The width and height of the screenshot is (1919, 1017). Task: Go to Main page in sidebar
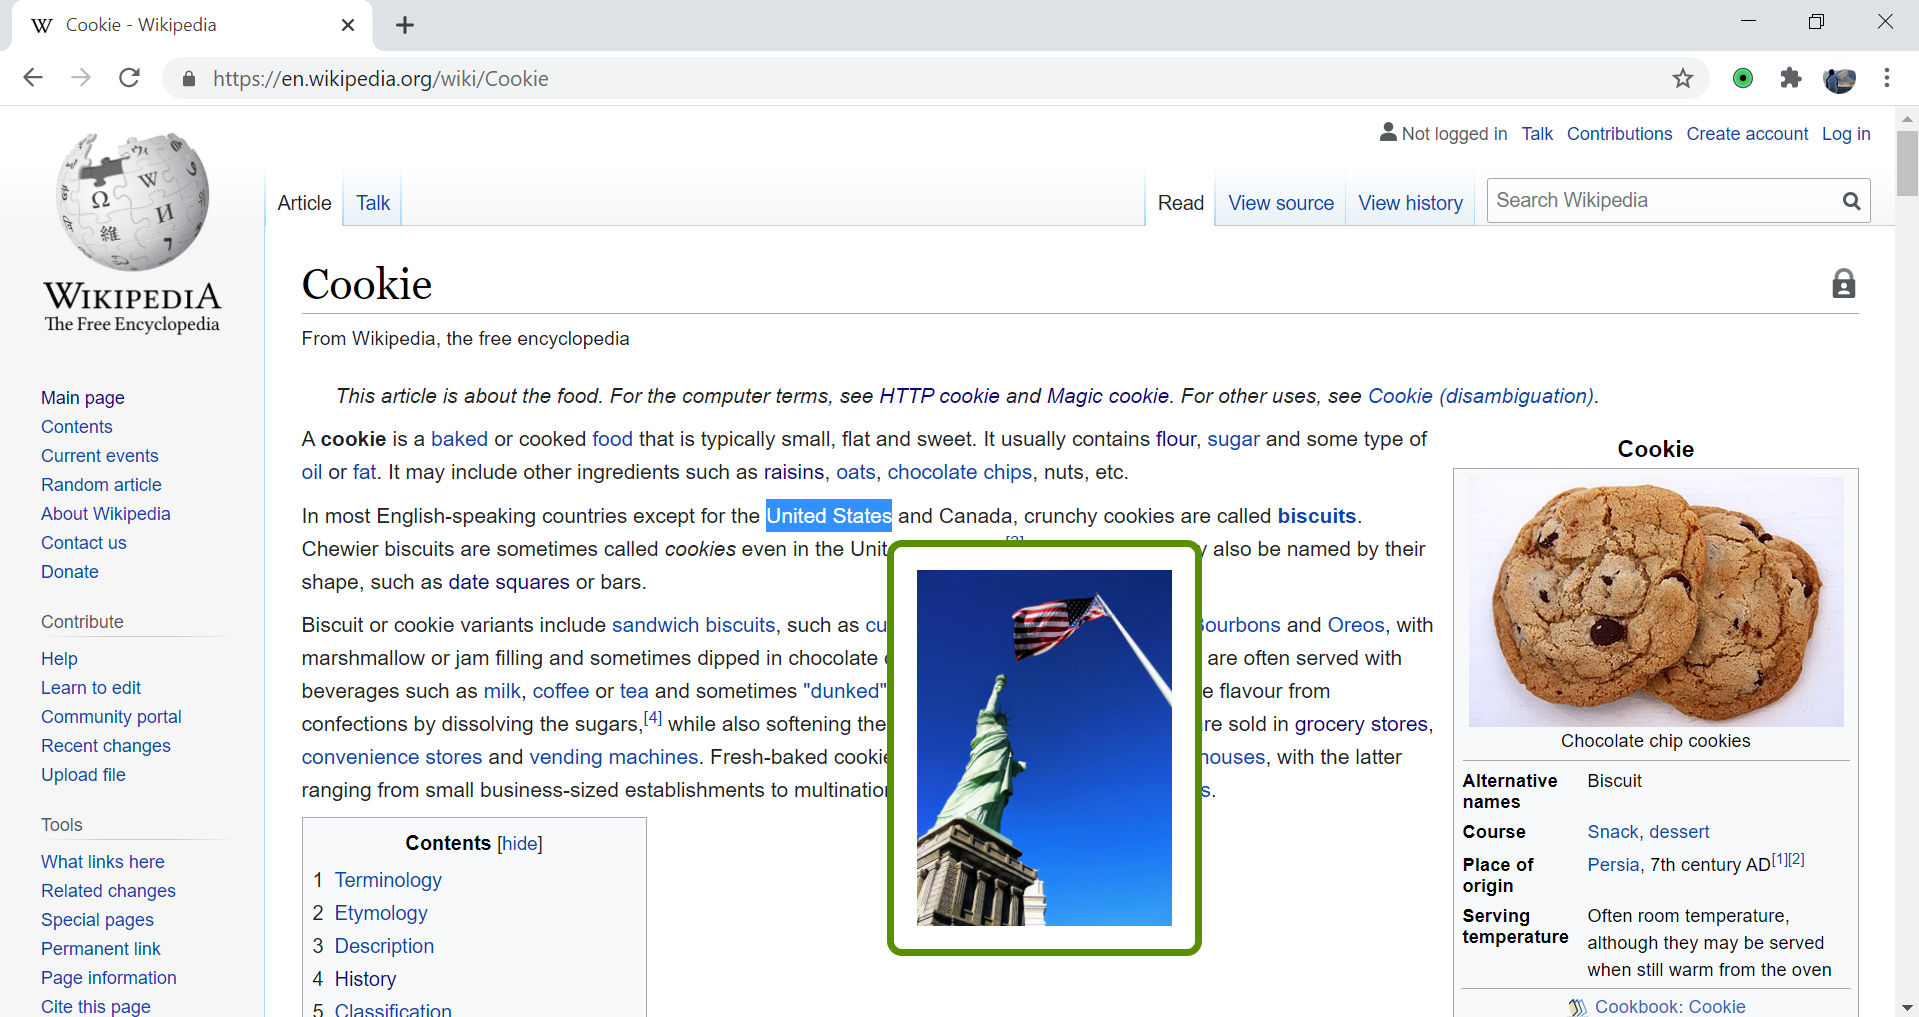(x=83, y=398)
